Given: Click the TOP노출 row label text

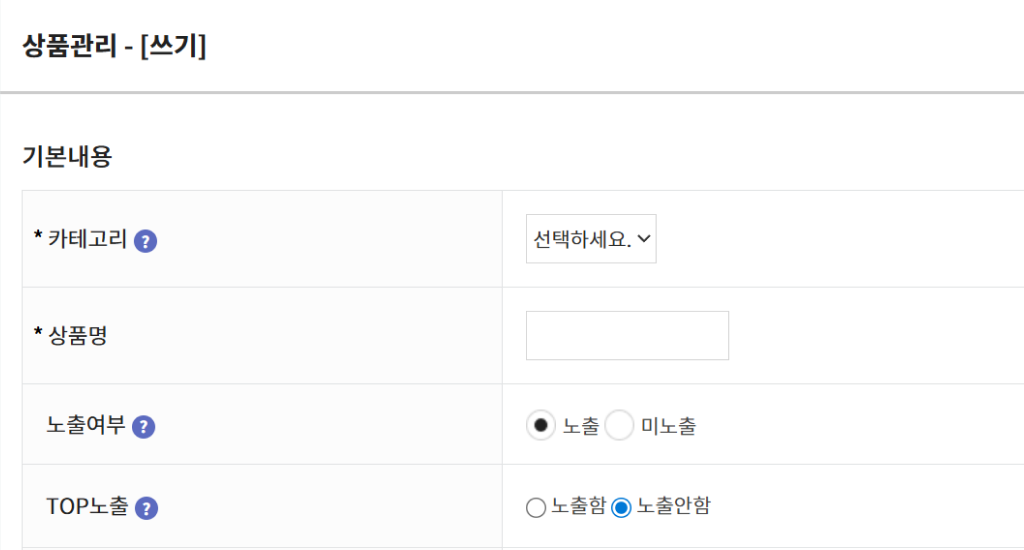Looking at the screenshot, I should pyautogui.click(x=87, y=507).
